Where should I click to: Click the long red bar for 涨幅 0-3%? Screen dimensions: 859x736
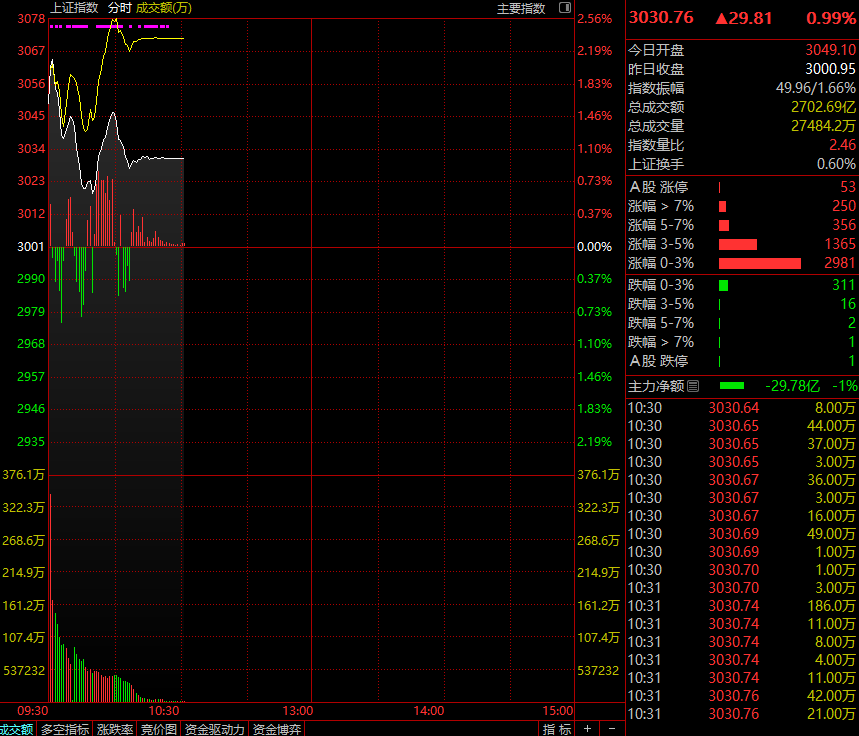click(x=760, y=264)
